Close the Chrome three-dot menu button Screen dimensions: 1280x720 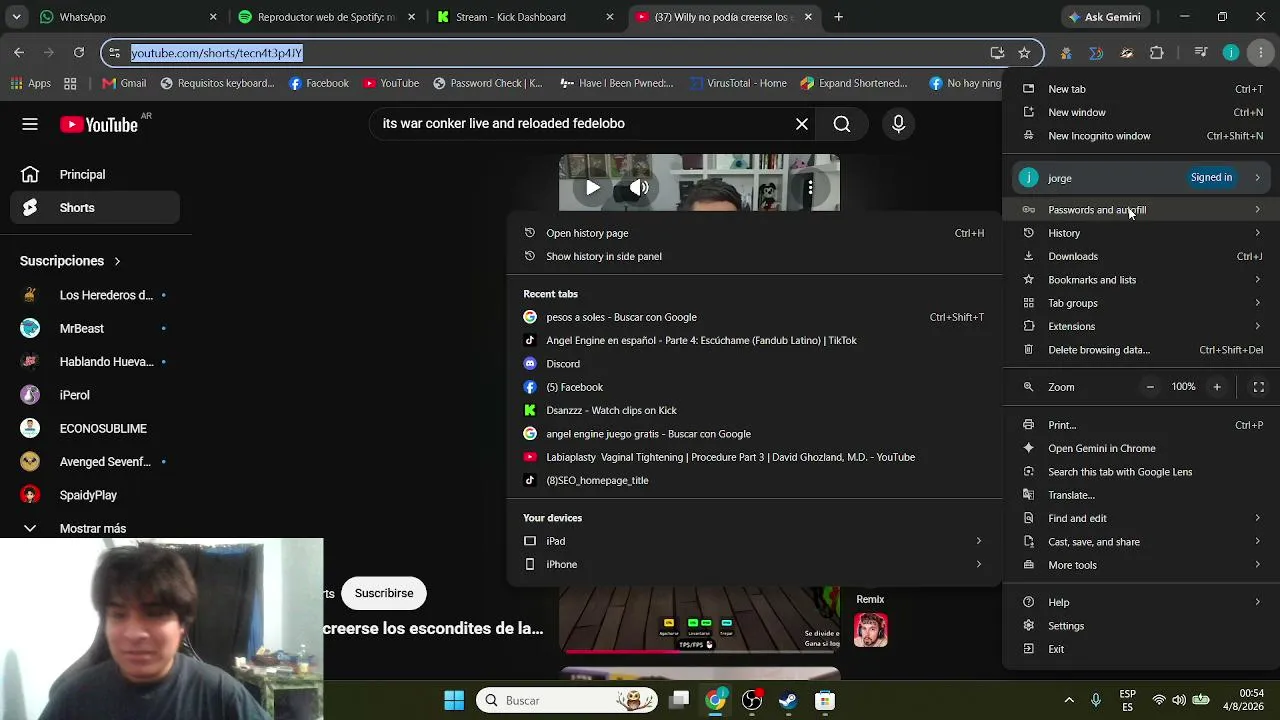pos(1261,52)
